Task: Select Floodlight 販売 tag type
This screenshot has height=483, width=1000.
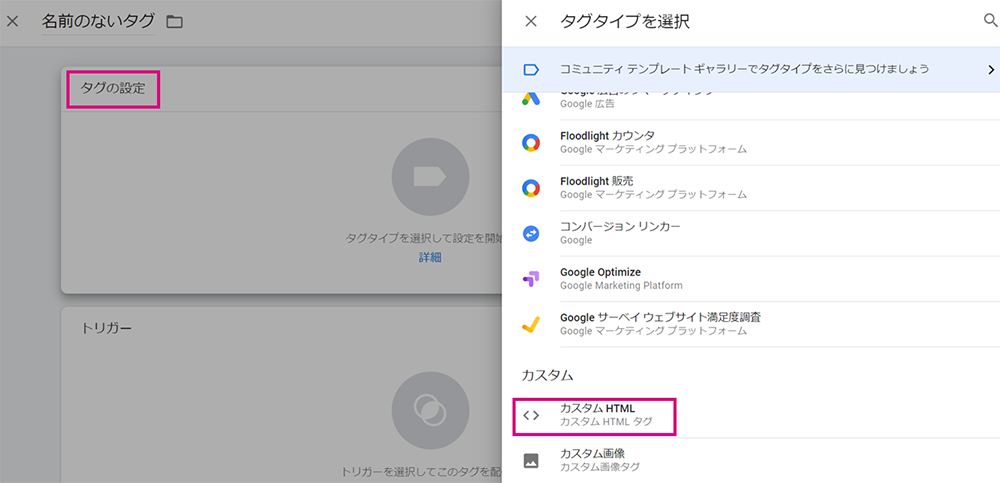Action: (x=751, y=188)
